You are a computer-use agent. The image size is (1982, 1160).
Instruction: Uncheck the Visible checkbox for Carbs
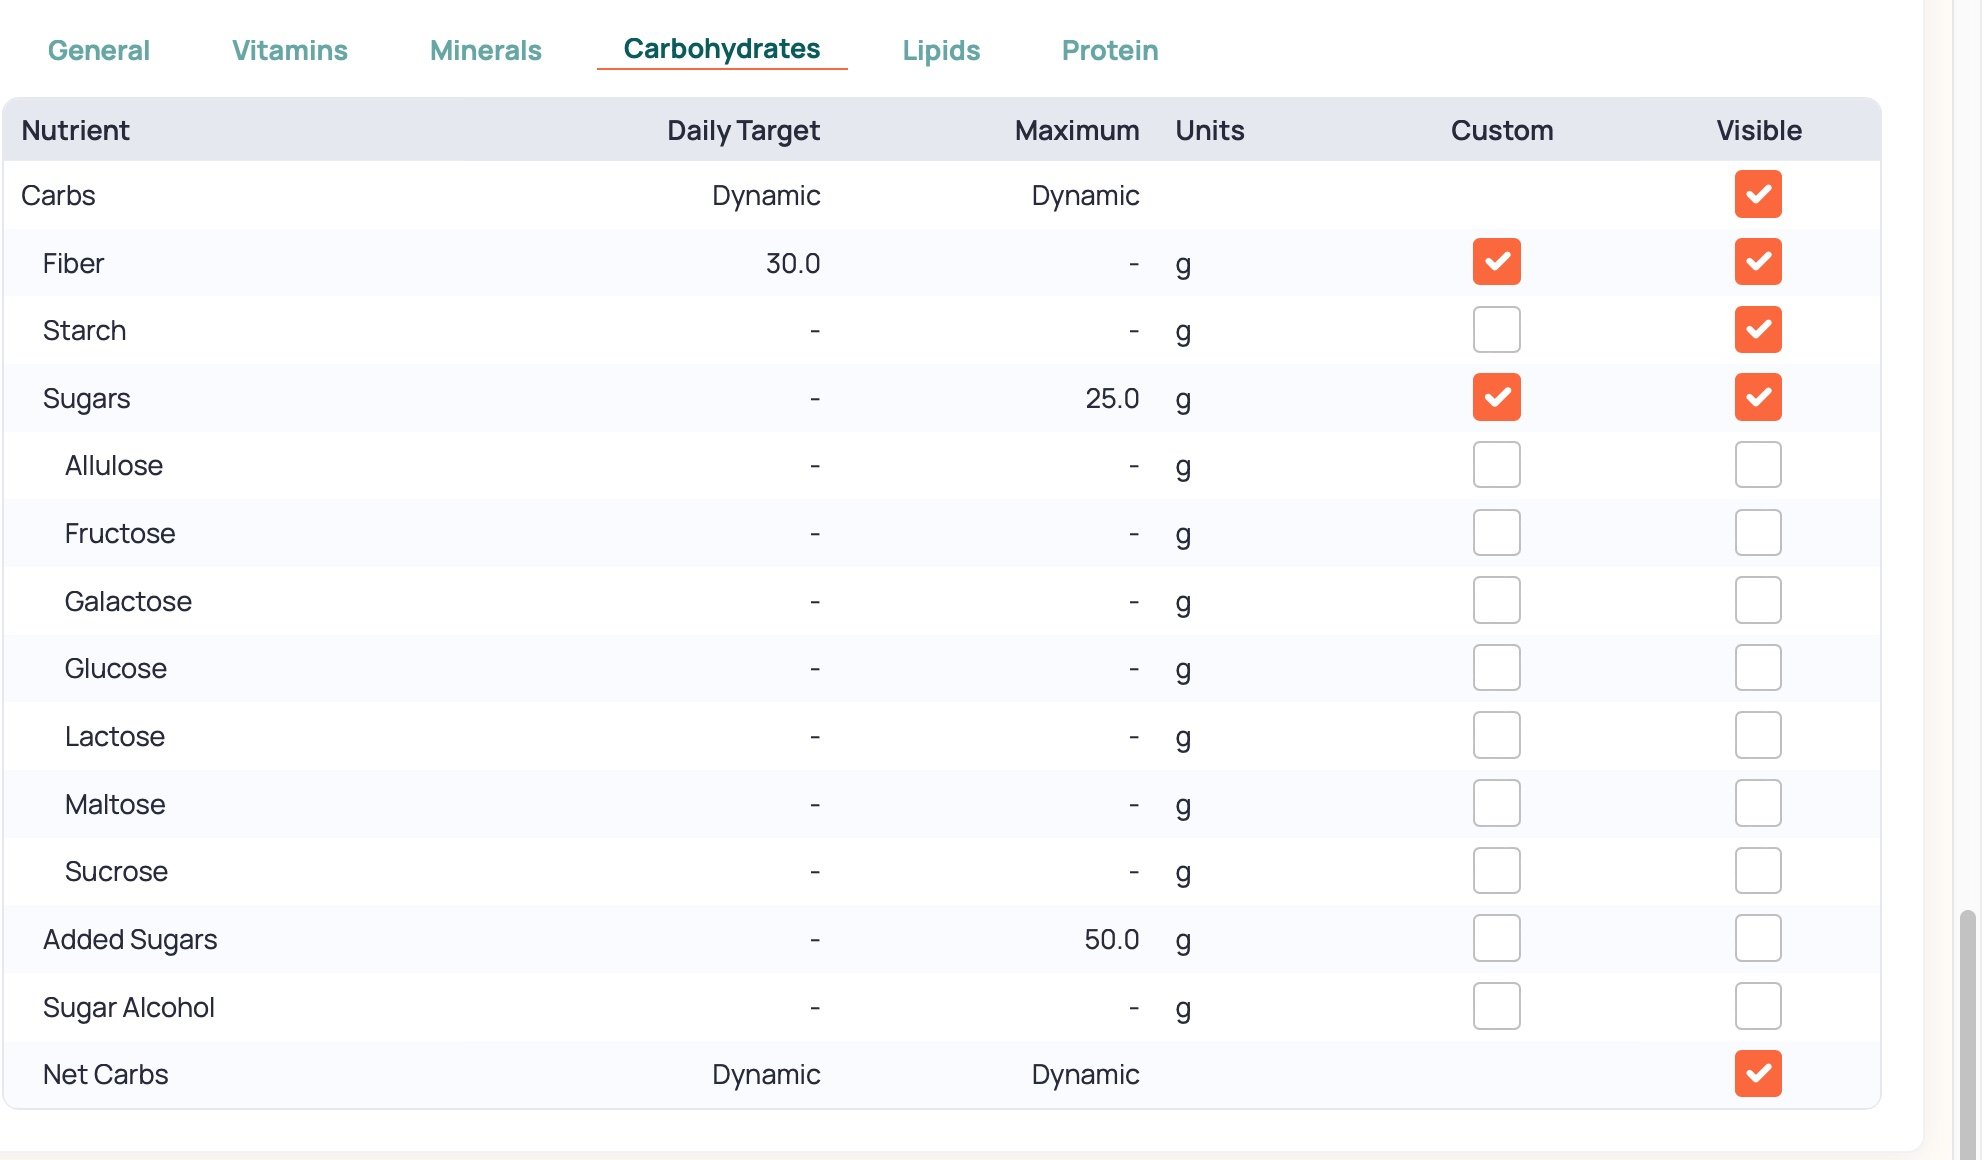click(1757, 194)
